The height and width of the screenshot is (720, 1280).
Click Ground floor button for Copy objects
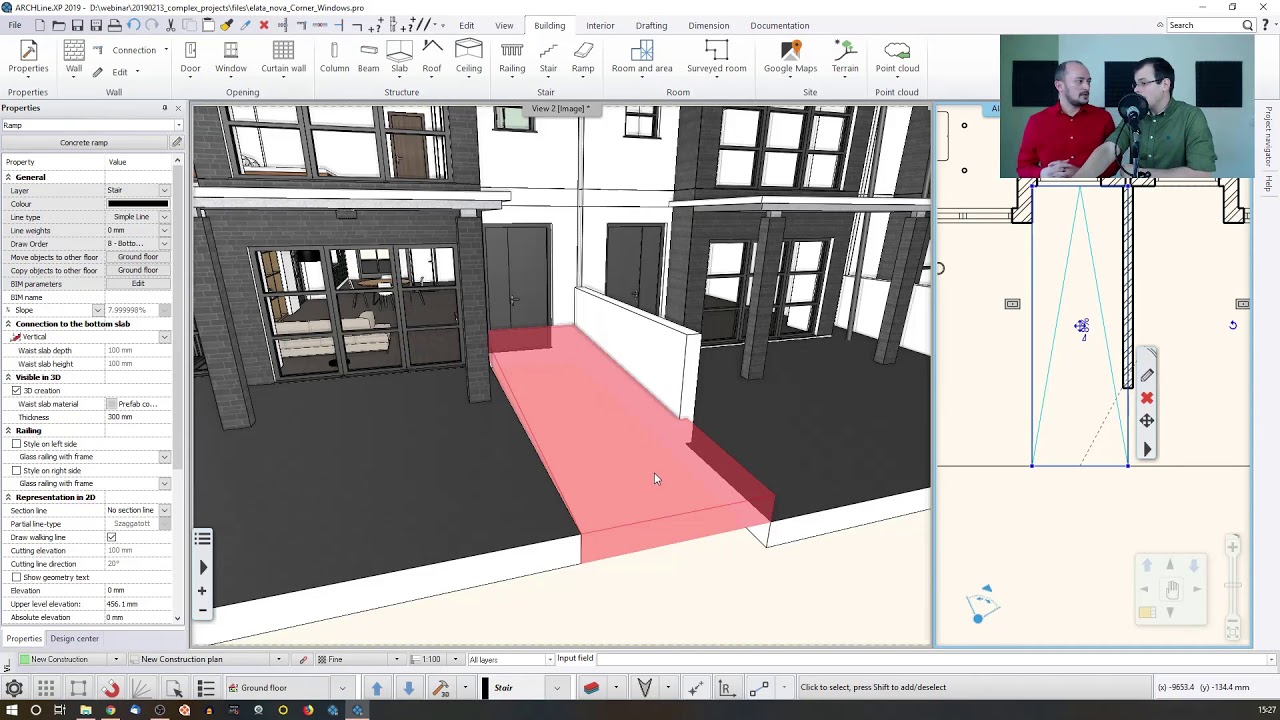tap(138, 270)
